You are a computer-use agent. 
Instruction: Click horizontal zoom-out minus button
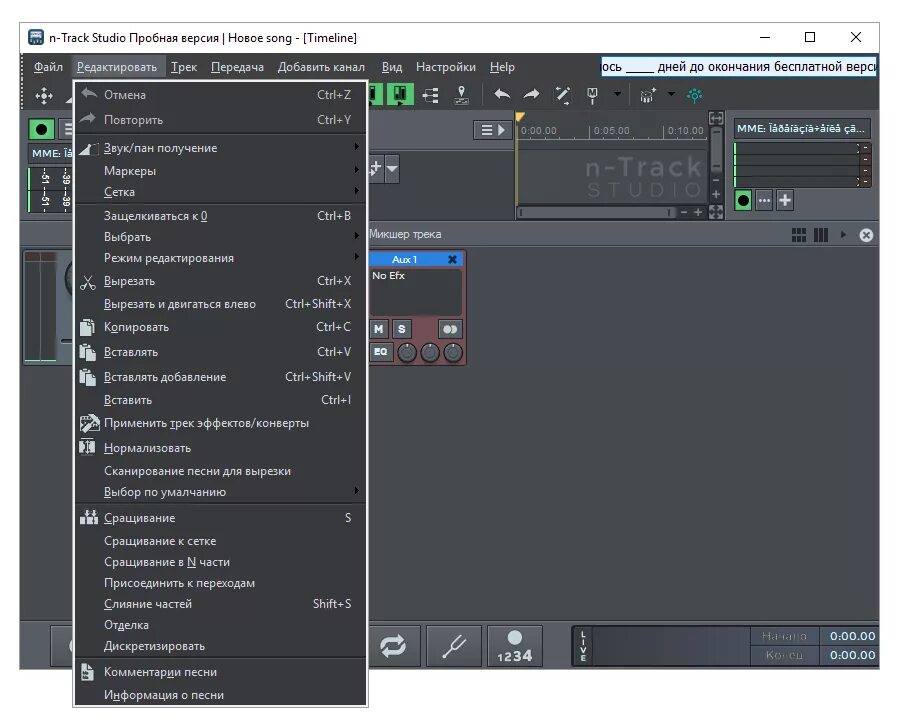coord(684,212)
